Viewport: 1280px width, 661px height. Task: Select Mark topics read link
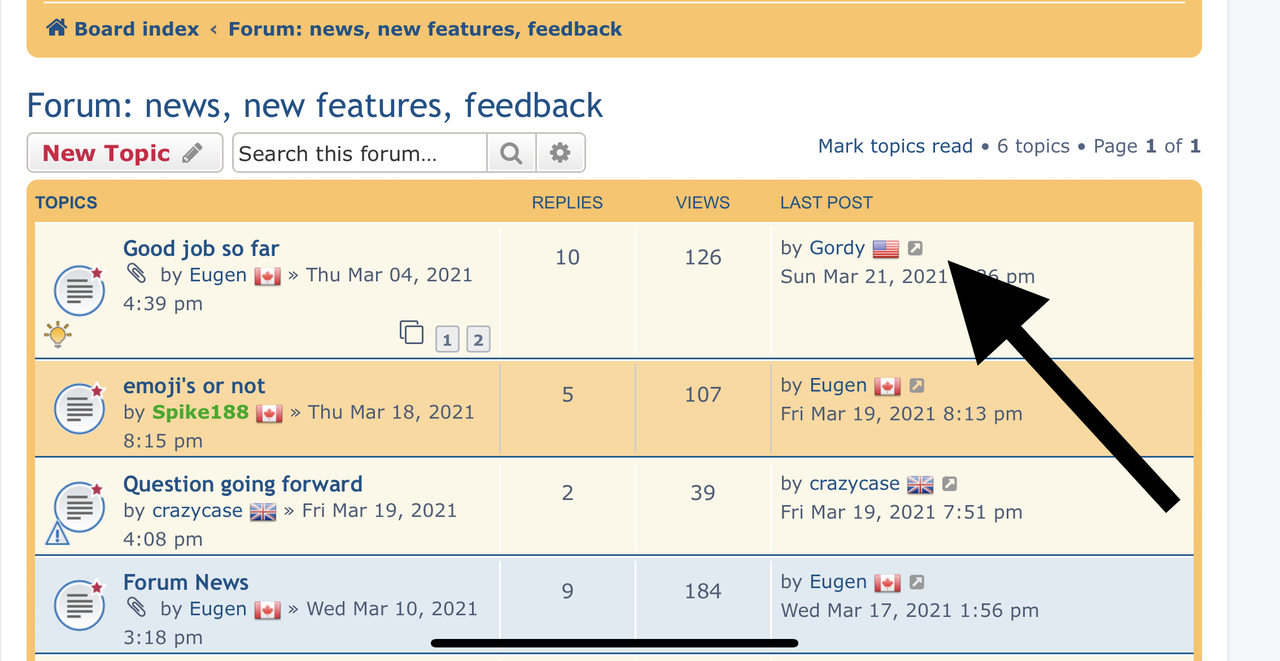coord(895,146)
